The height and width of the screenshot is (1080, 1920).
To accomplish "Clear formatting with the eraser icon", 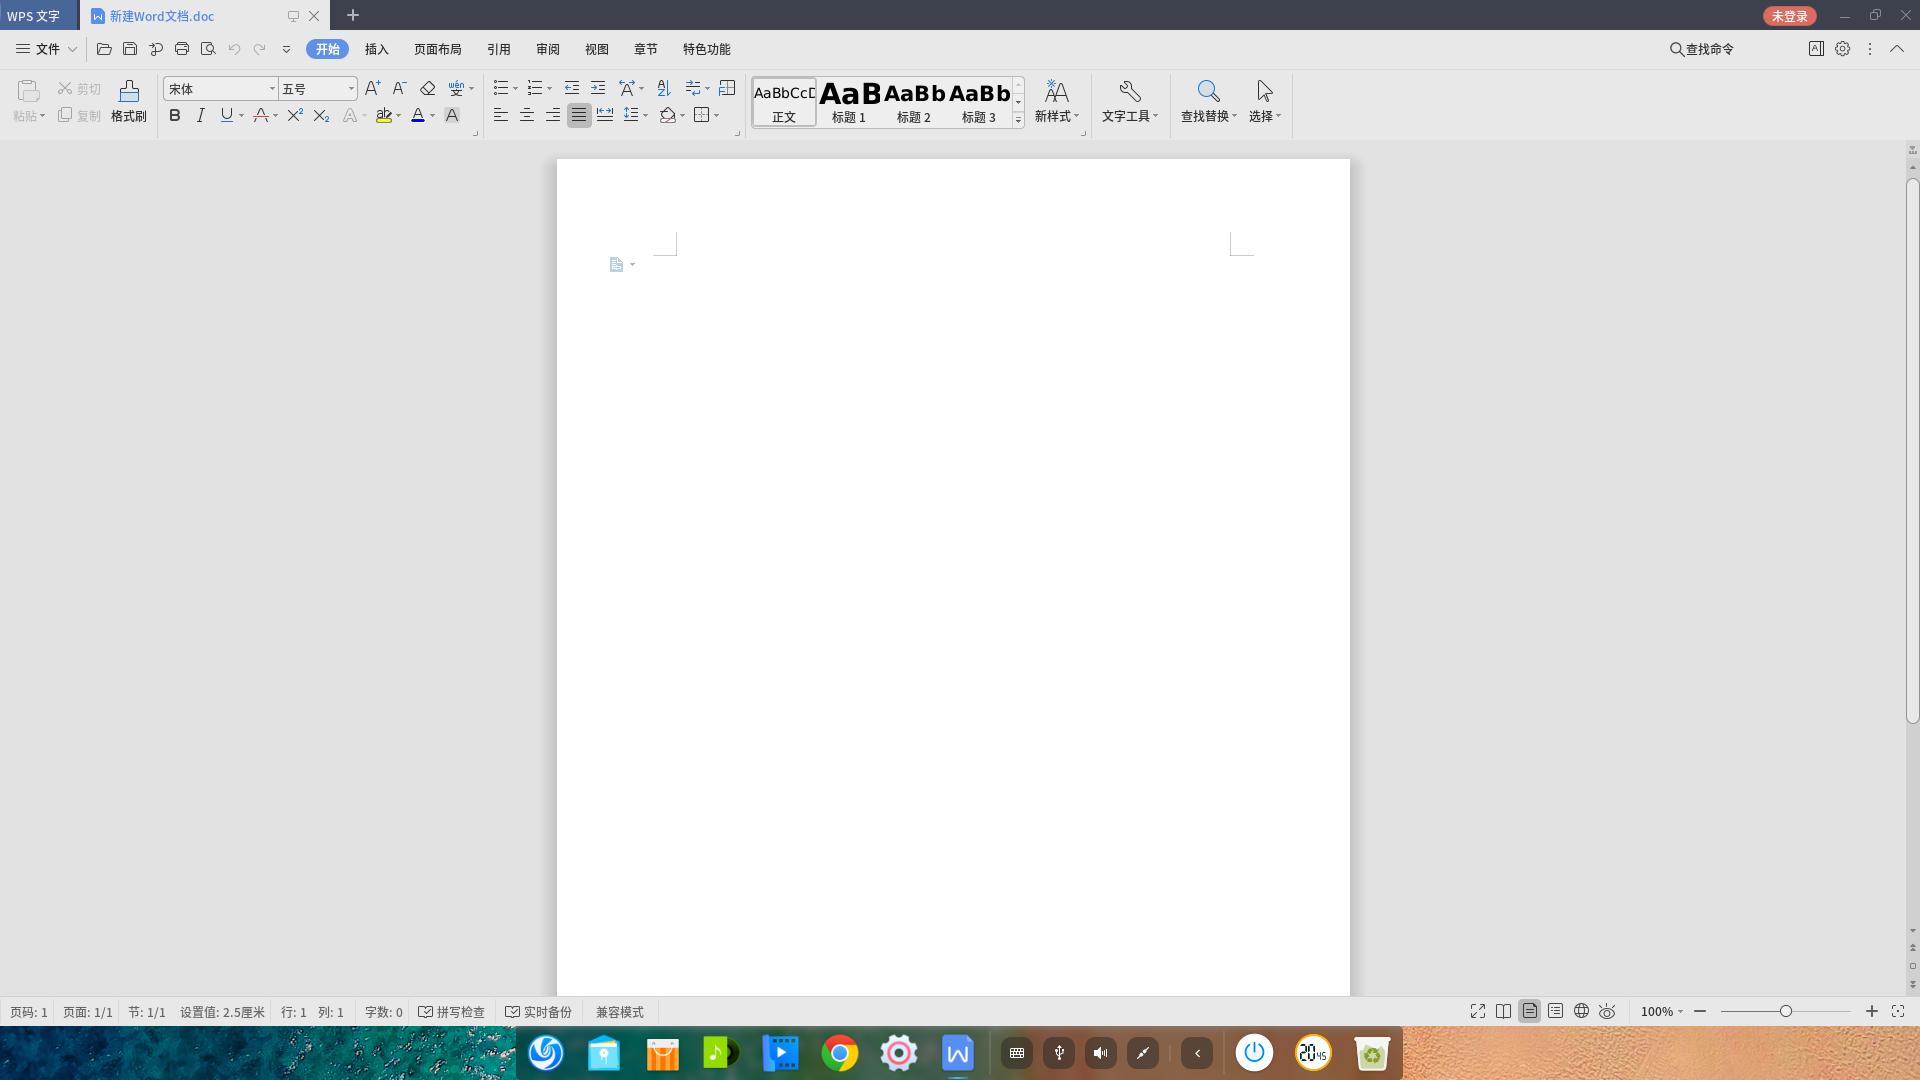I will [428, 89].
